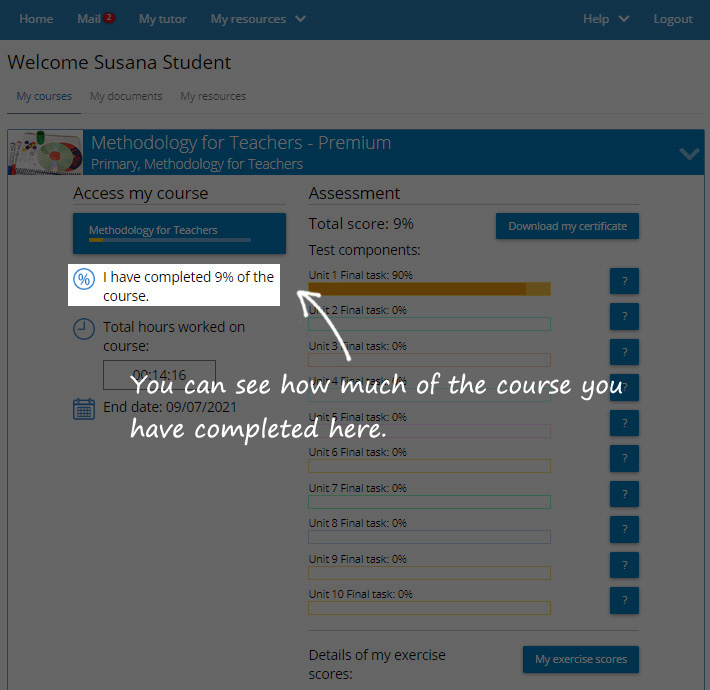This screenshot has height=690, width=710.
Task: Click the Unit 1 Final task progress bar
Action: (429, 289)
